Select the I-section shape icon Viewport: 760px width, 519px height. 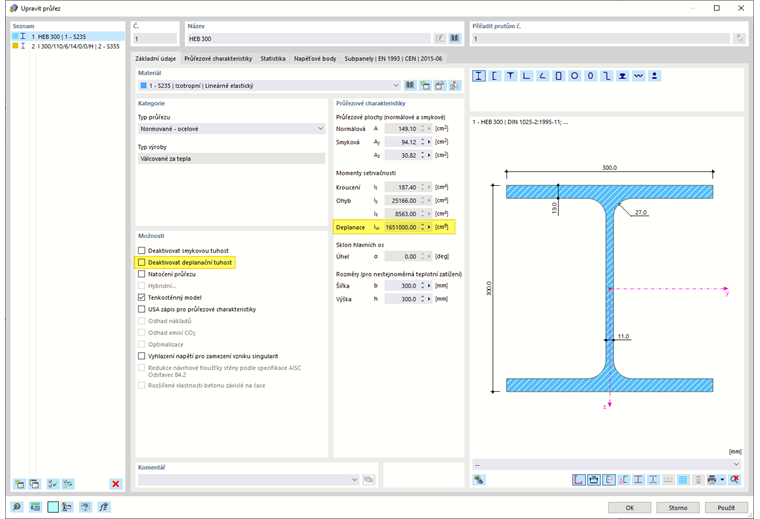pos(479,76)
